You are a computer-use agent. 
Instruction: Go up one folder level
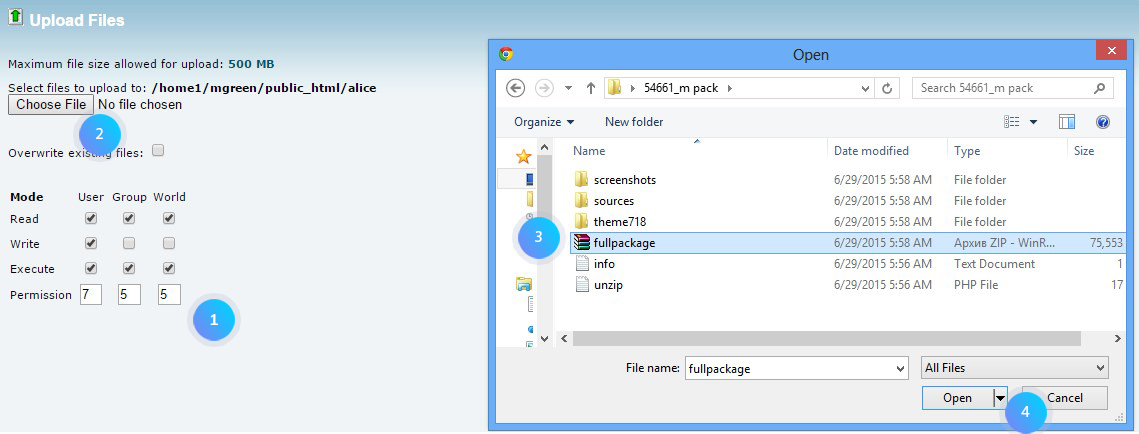591,88
